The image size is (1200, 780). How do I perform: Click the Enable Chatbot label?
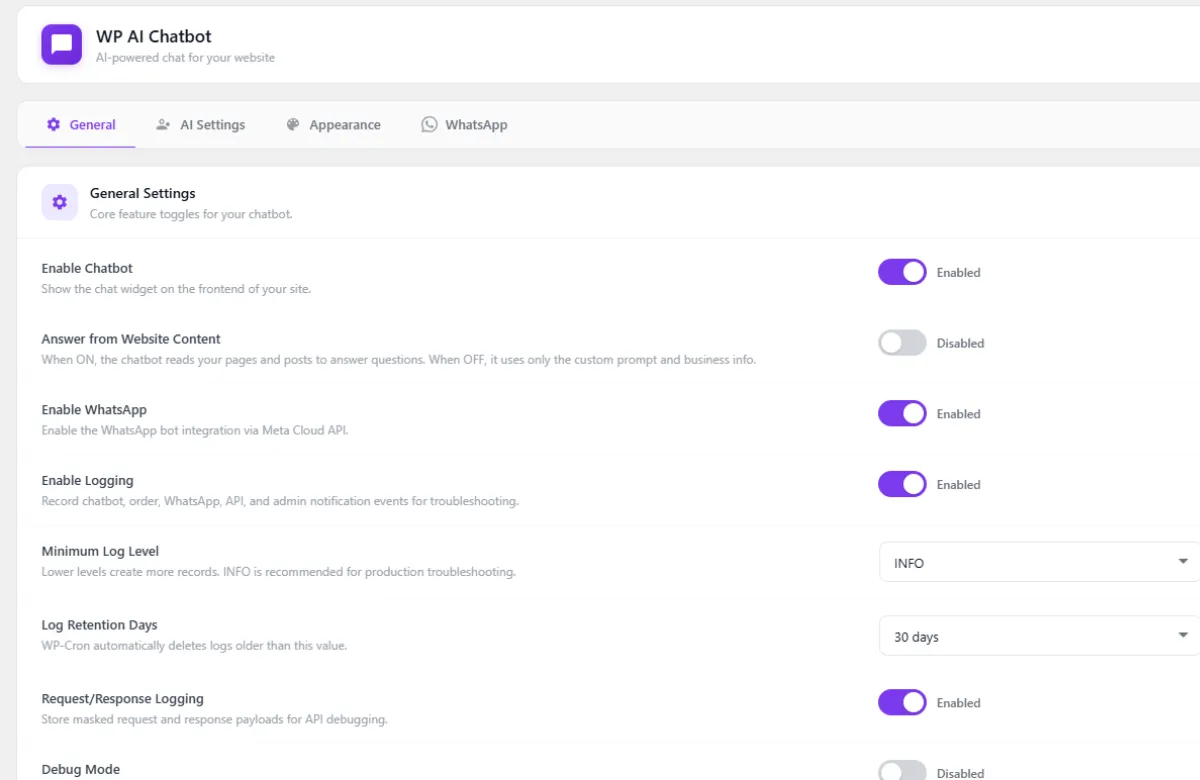pyautogui.click(x=87, y=268)
